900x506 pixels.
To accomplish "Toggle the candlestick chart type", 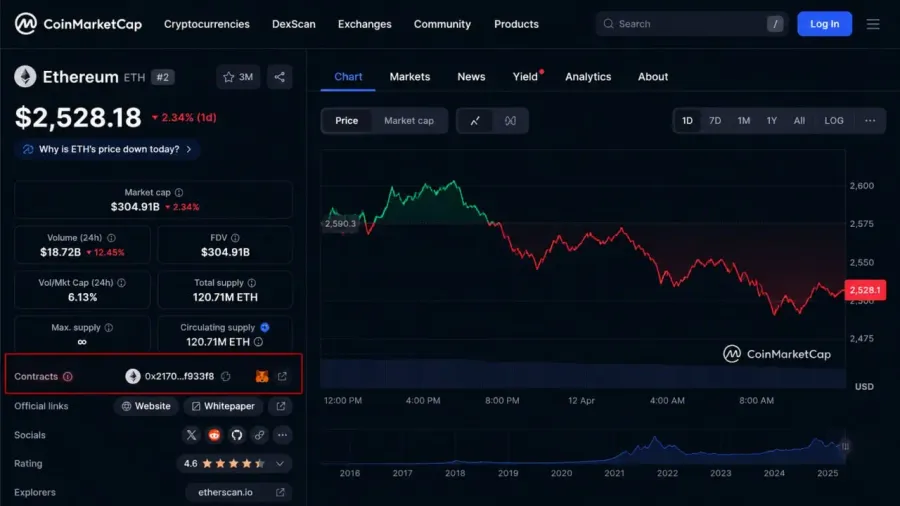I will pyautogui.click(x=510, y=120).
